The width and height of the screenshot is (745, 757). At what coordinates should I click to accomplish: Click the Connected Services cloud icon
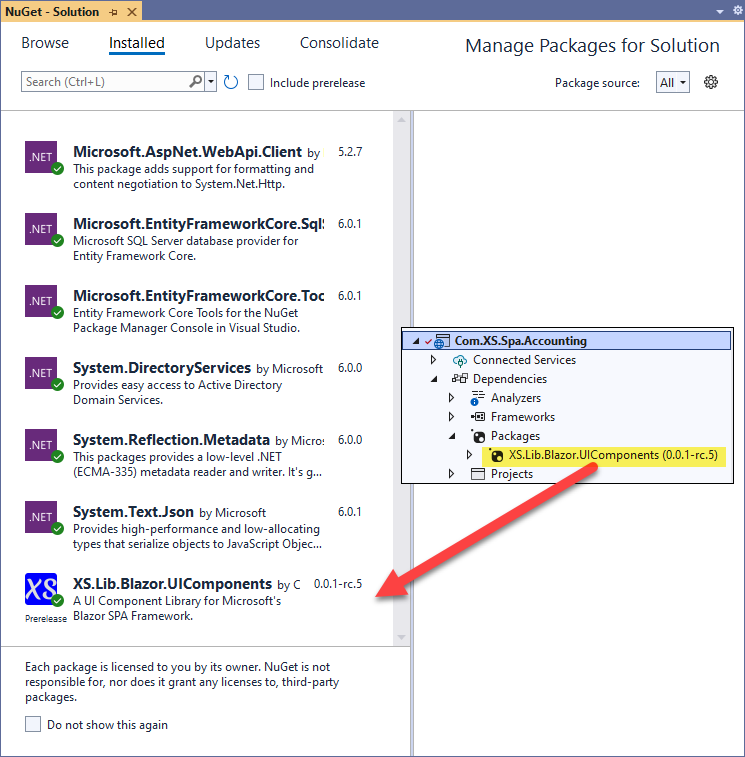460,360
